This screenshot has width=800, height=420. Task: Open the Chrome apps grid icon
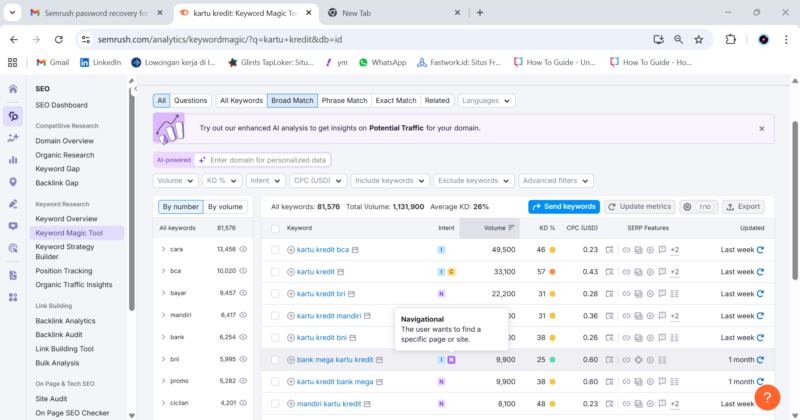point(13,62)
